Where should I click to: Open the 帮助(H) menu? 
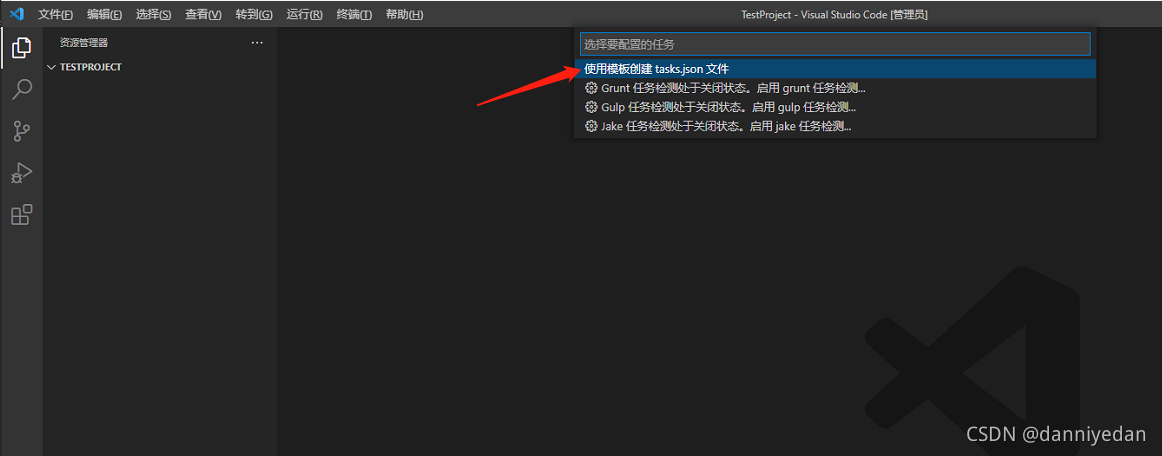pyautogui.click(x=404, y=15)
